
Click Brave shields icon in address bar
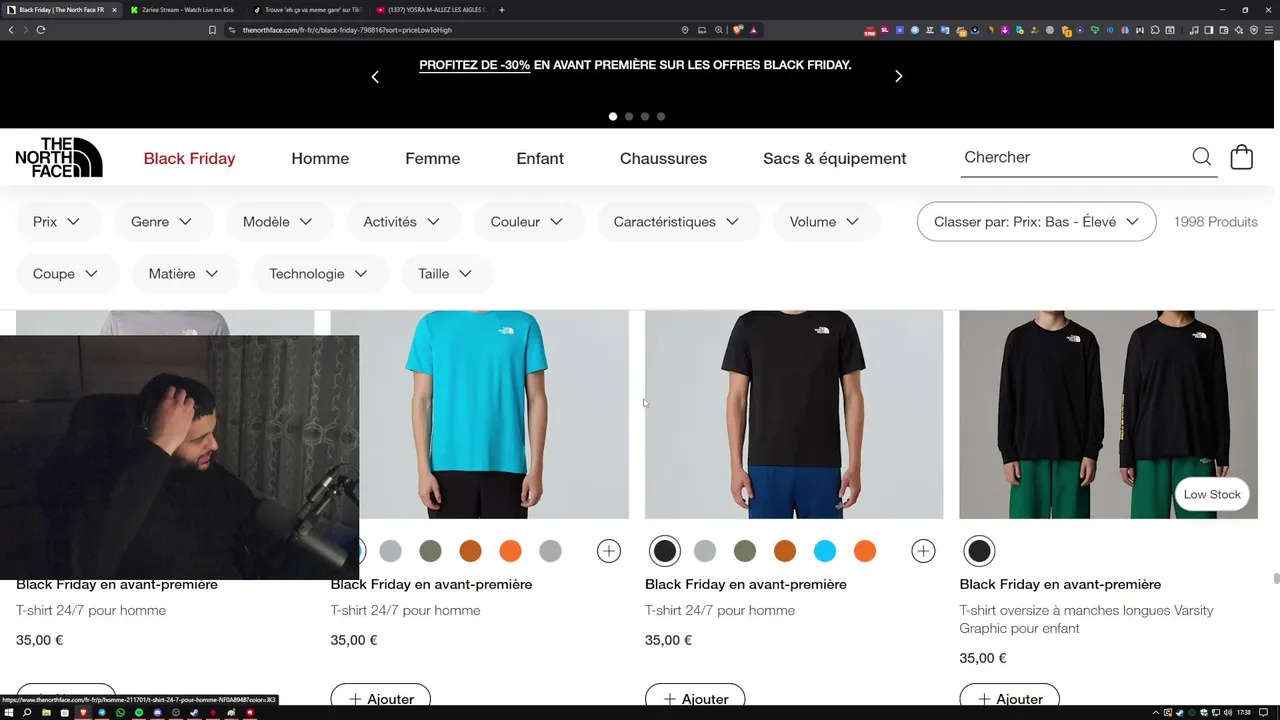[x=738, y=30]
